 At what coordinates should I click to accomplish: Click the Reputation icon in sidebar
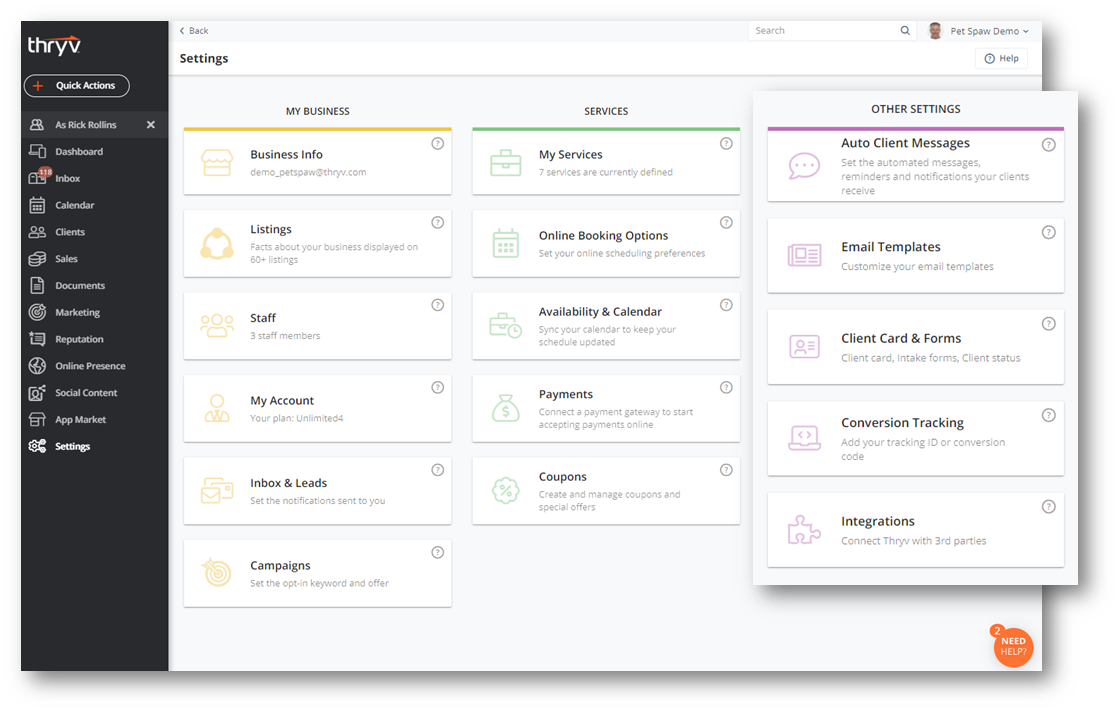37,339
